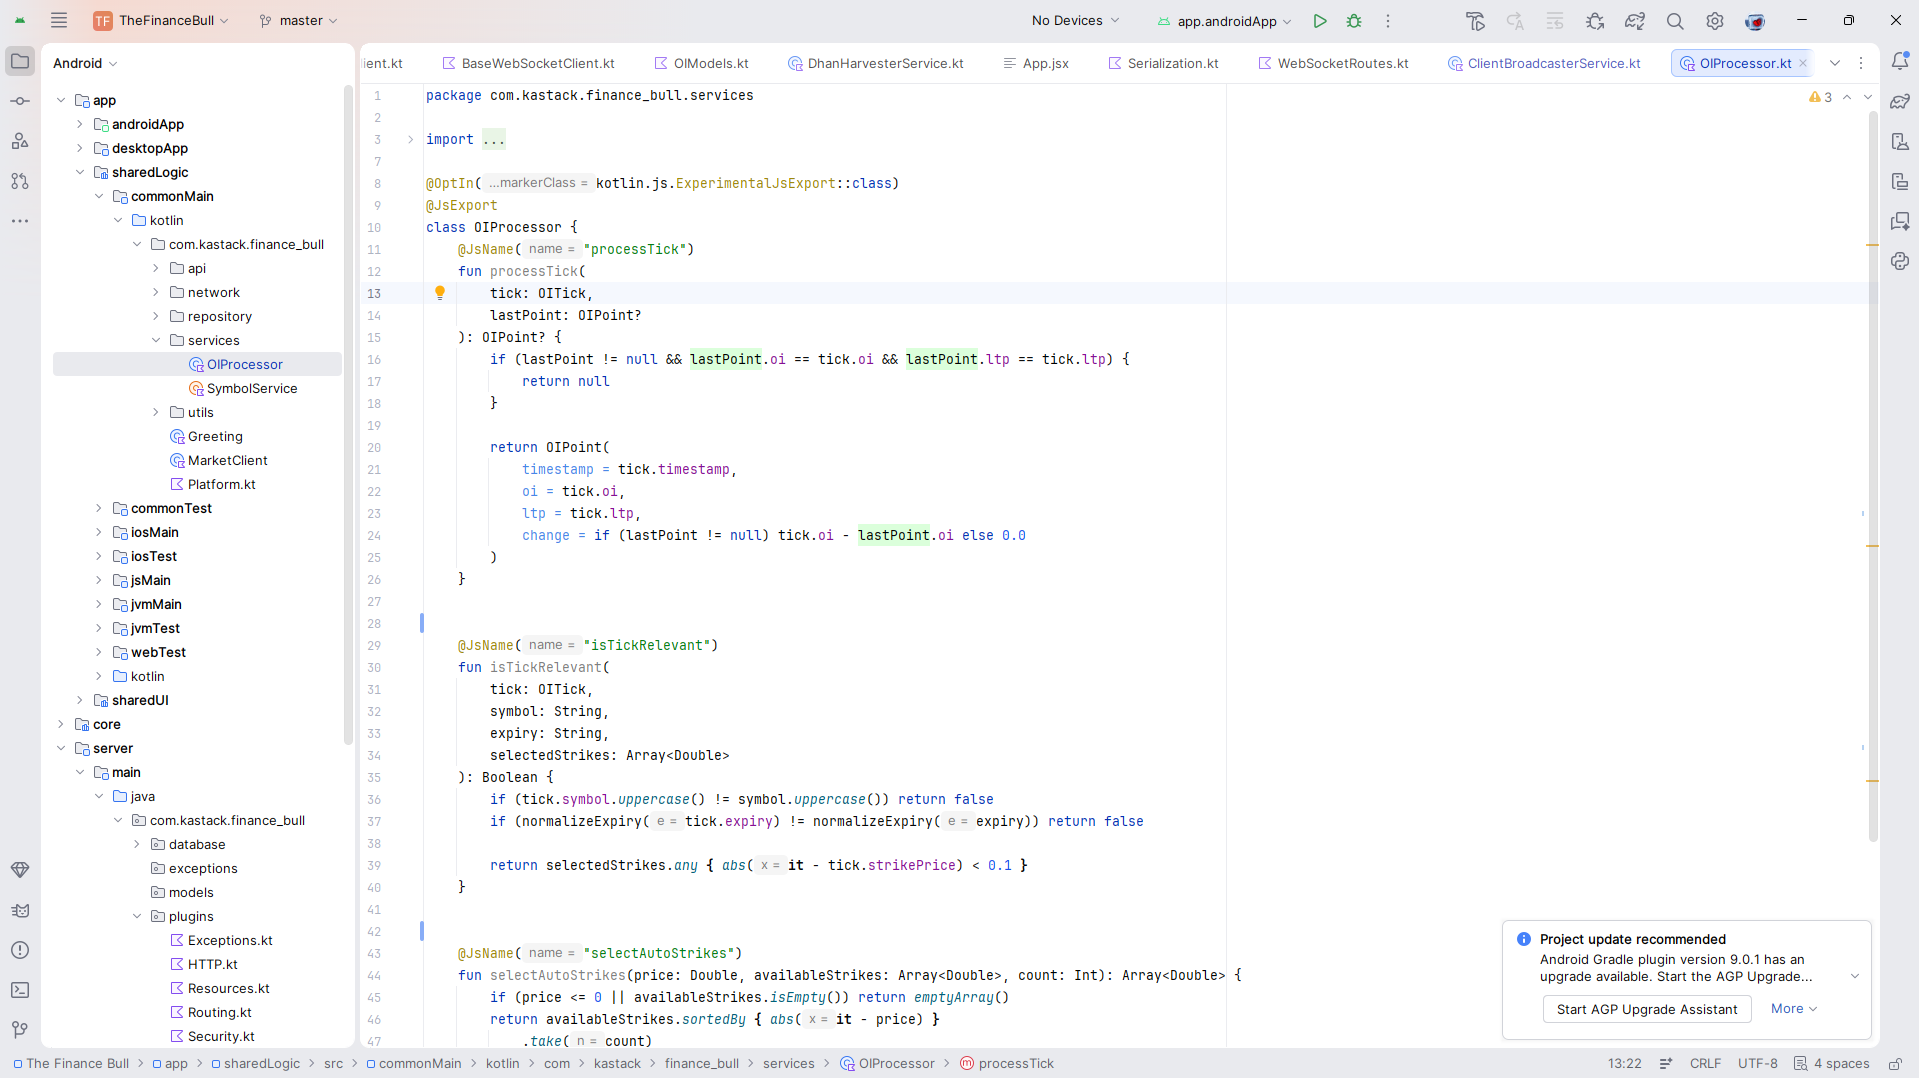
Task: Switch to WebSocketRoutes.kt tab
Action: tap(1333, 63)
